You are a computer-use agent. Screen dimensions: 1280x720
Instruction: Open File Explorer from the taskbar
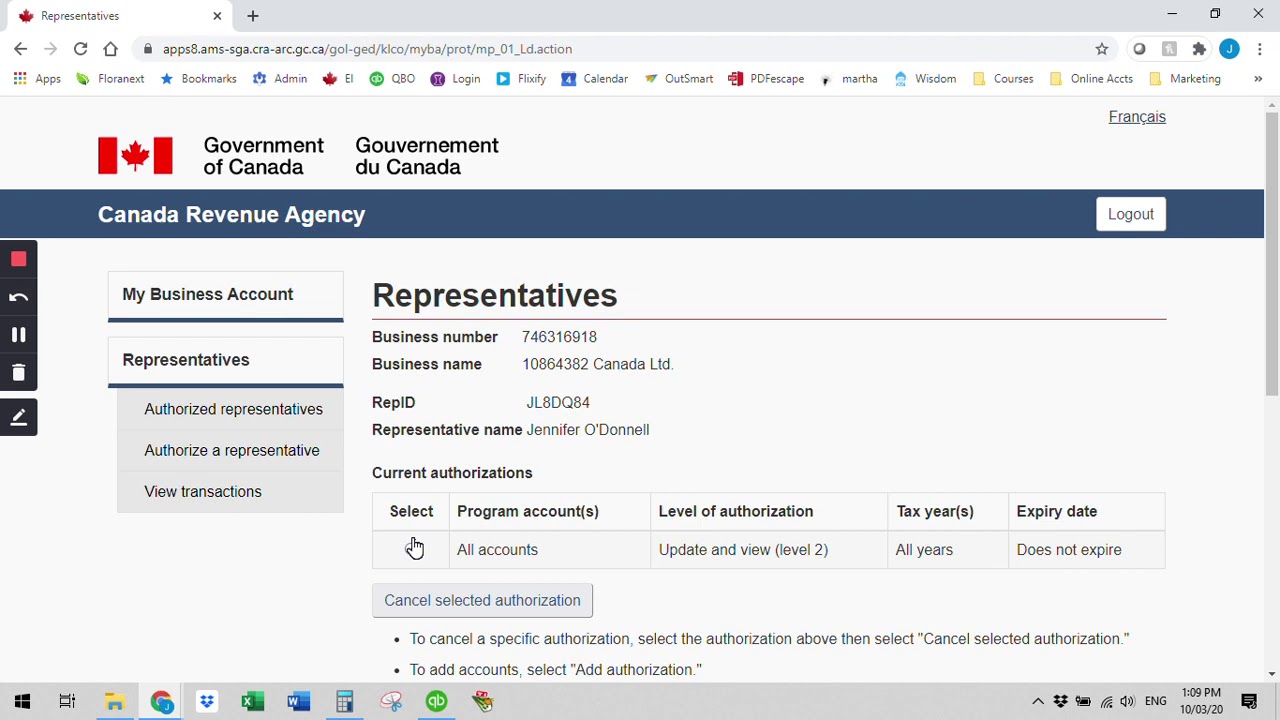114,702
